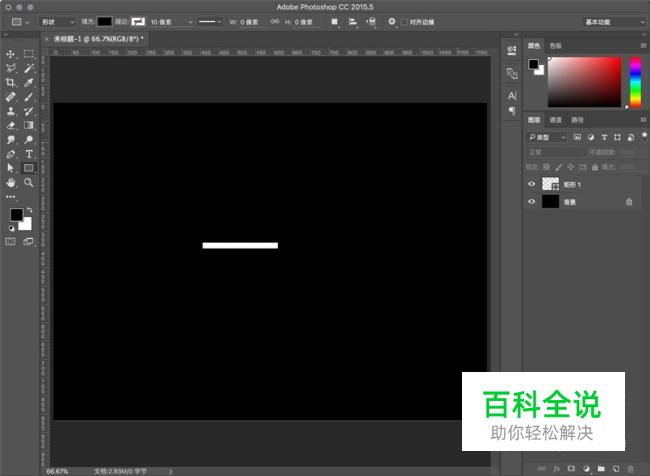Click the shape width W field

point(250,22)
